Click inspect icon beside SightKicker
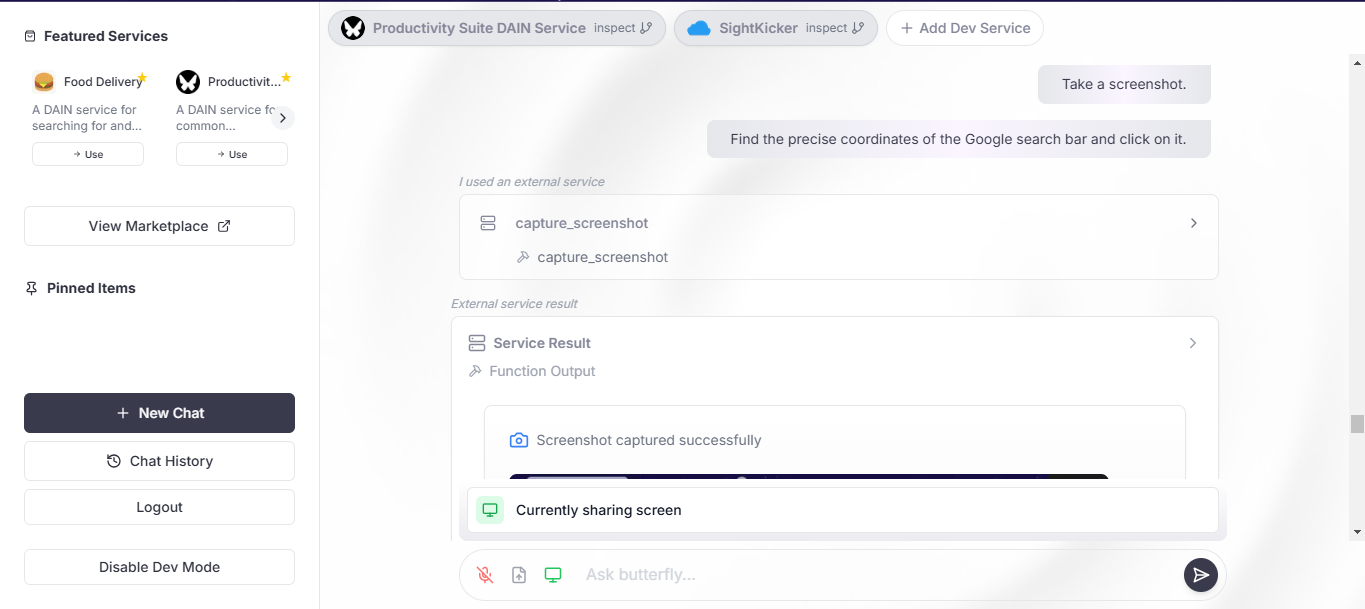The width and height of the screenshot is (1365, 609). click(858, 28)
